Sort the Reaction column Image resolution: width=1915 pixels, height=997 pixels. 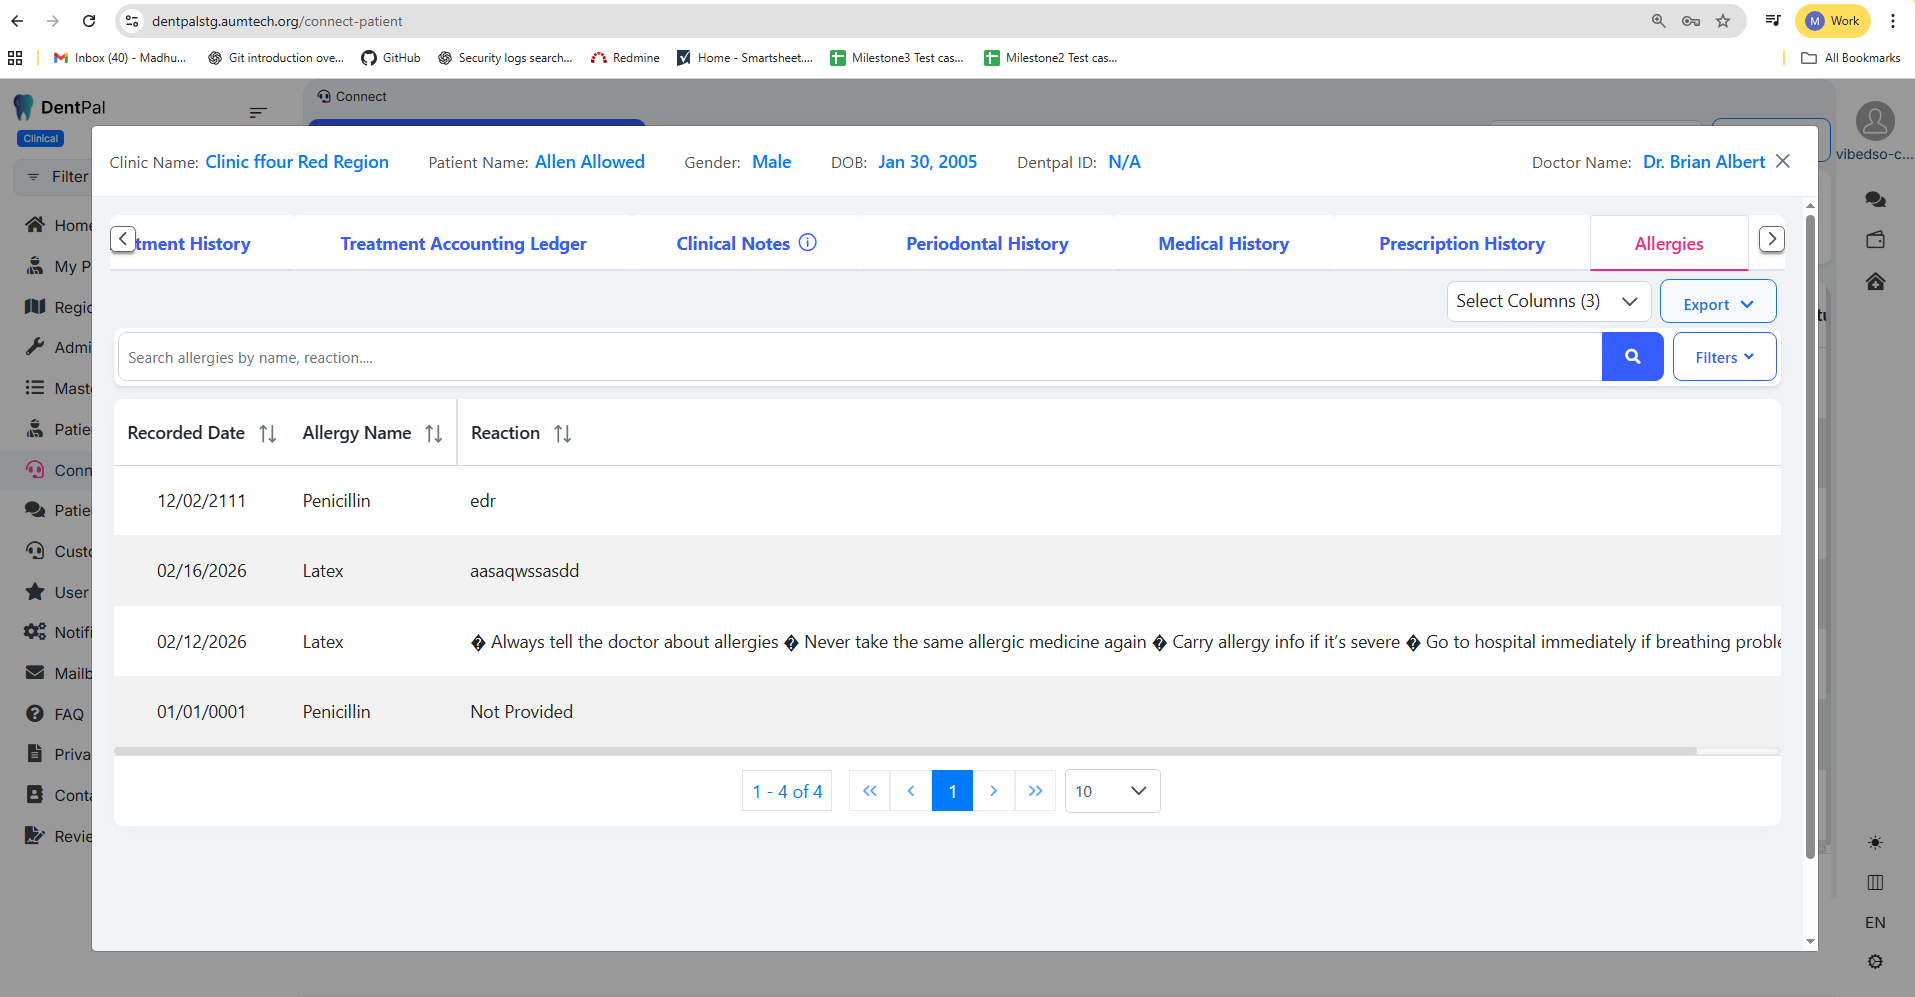562,434
